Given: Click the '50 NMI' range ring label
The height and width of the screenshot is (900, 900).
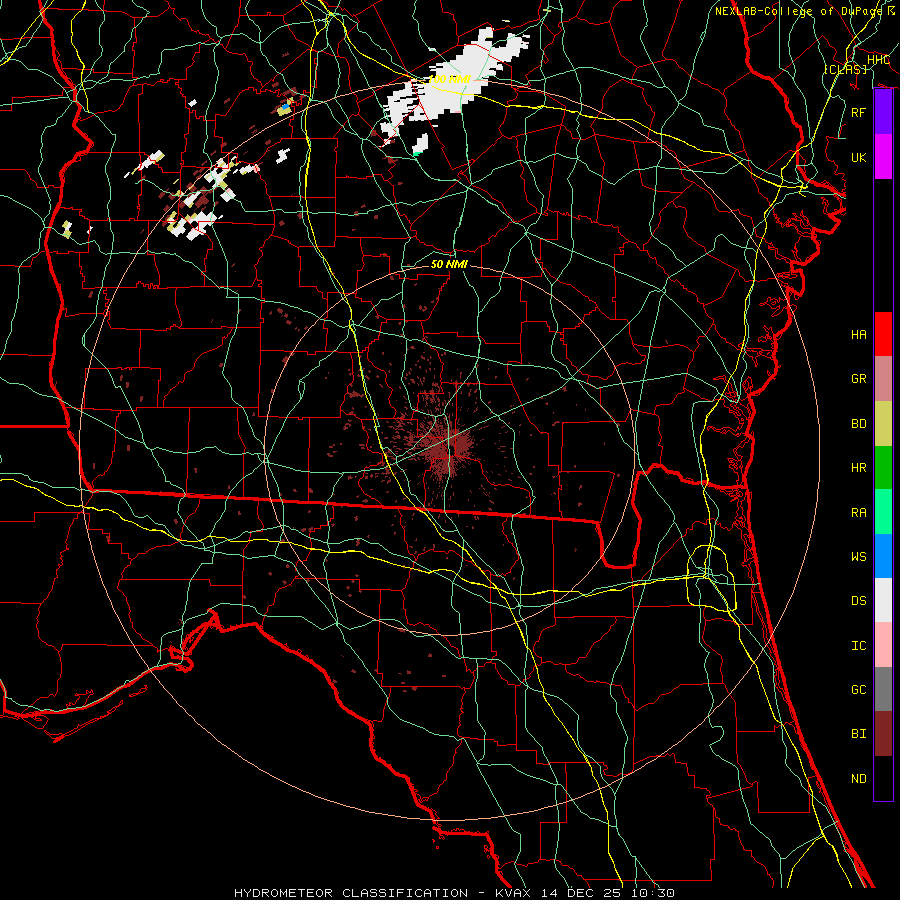Looking at the screenshot, I should pos(449,264).
